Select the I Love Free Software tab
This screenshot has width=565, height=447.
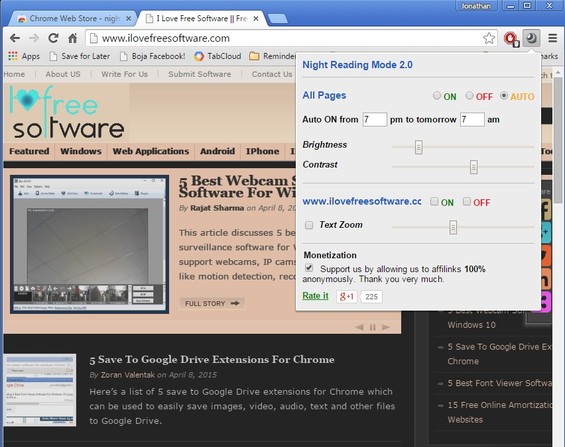click(201, 19)
